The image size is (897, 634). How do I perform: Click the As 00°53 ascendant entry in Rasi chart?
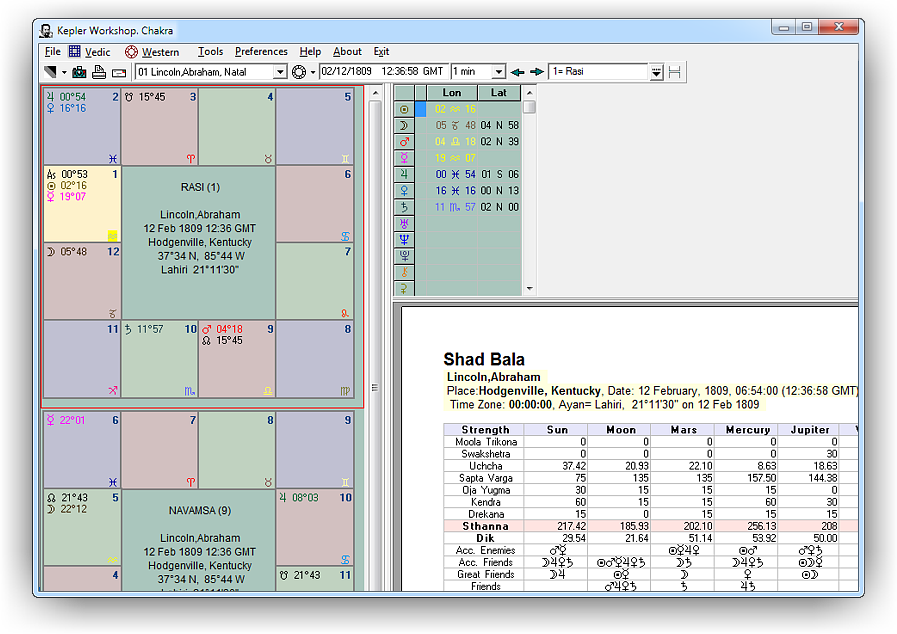pos(68,175)
